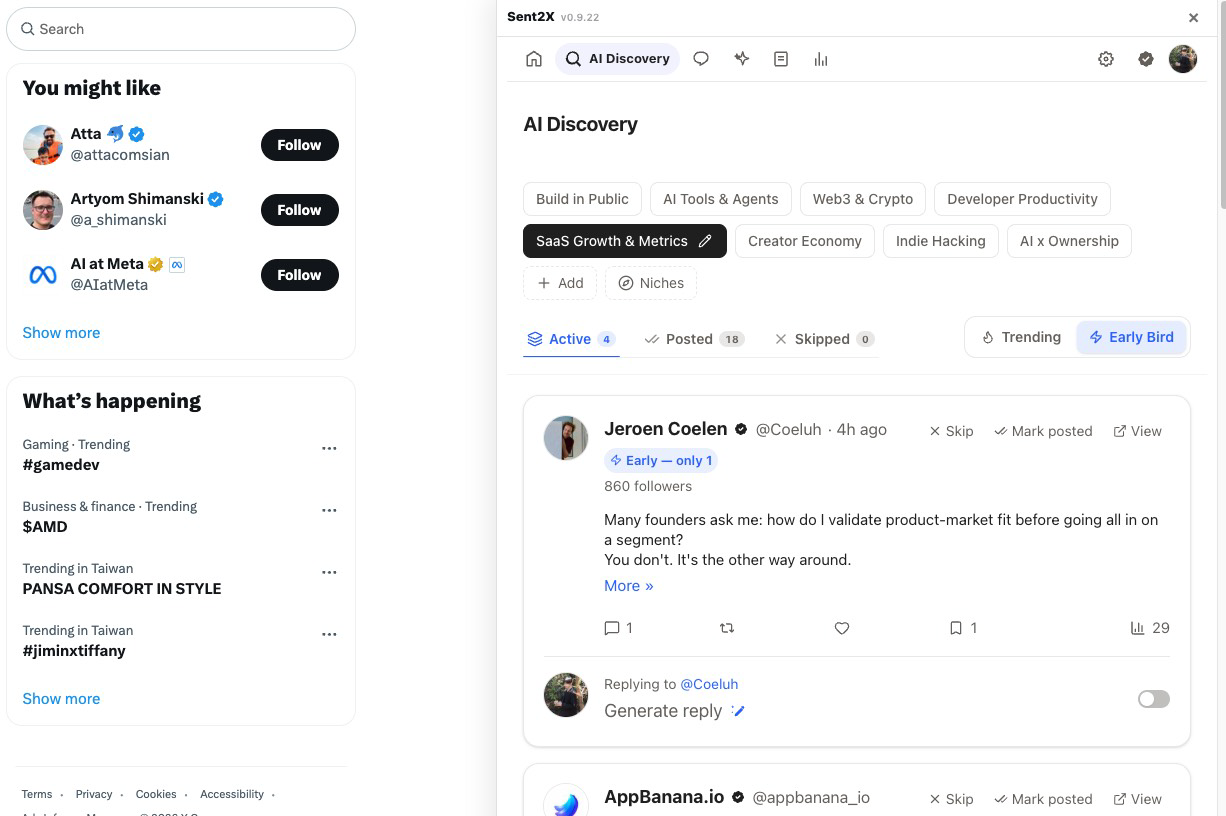Select the Creator Economy topic

click(x=805, y=241)
